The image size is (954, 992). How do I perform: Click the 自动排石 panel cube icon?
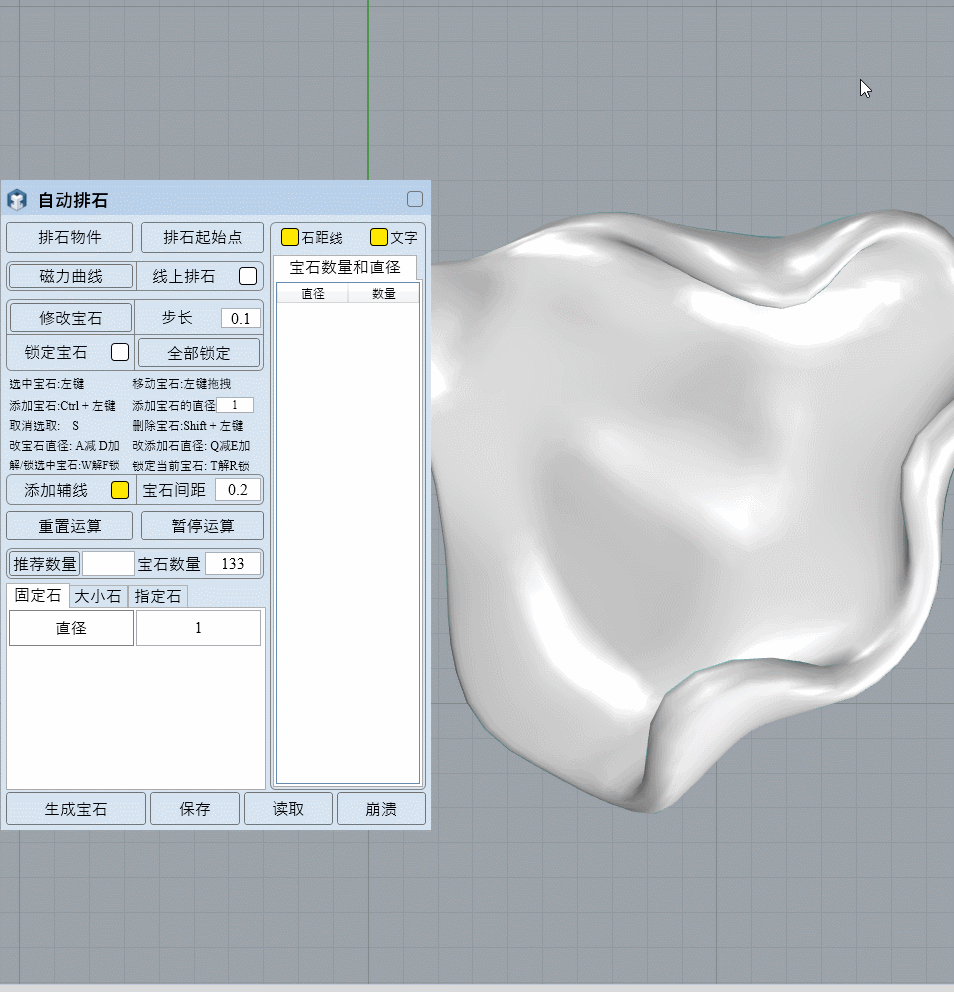point(17,200)
